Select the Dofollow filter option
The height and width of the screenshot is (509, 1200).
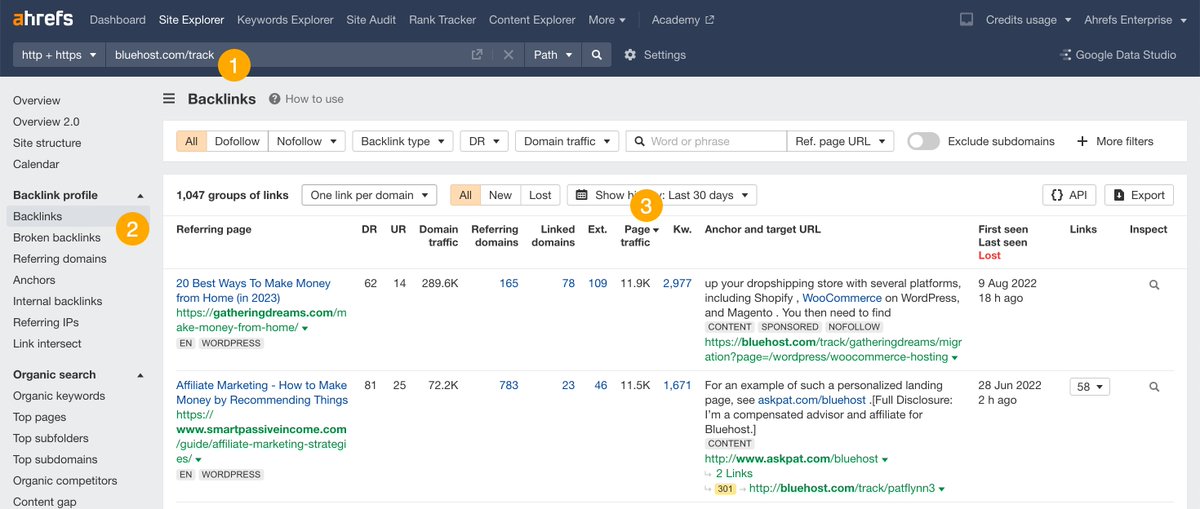coord(237,141)
